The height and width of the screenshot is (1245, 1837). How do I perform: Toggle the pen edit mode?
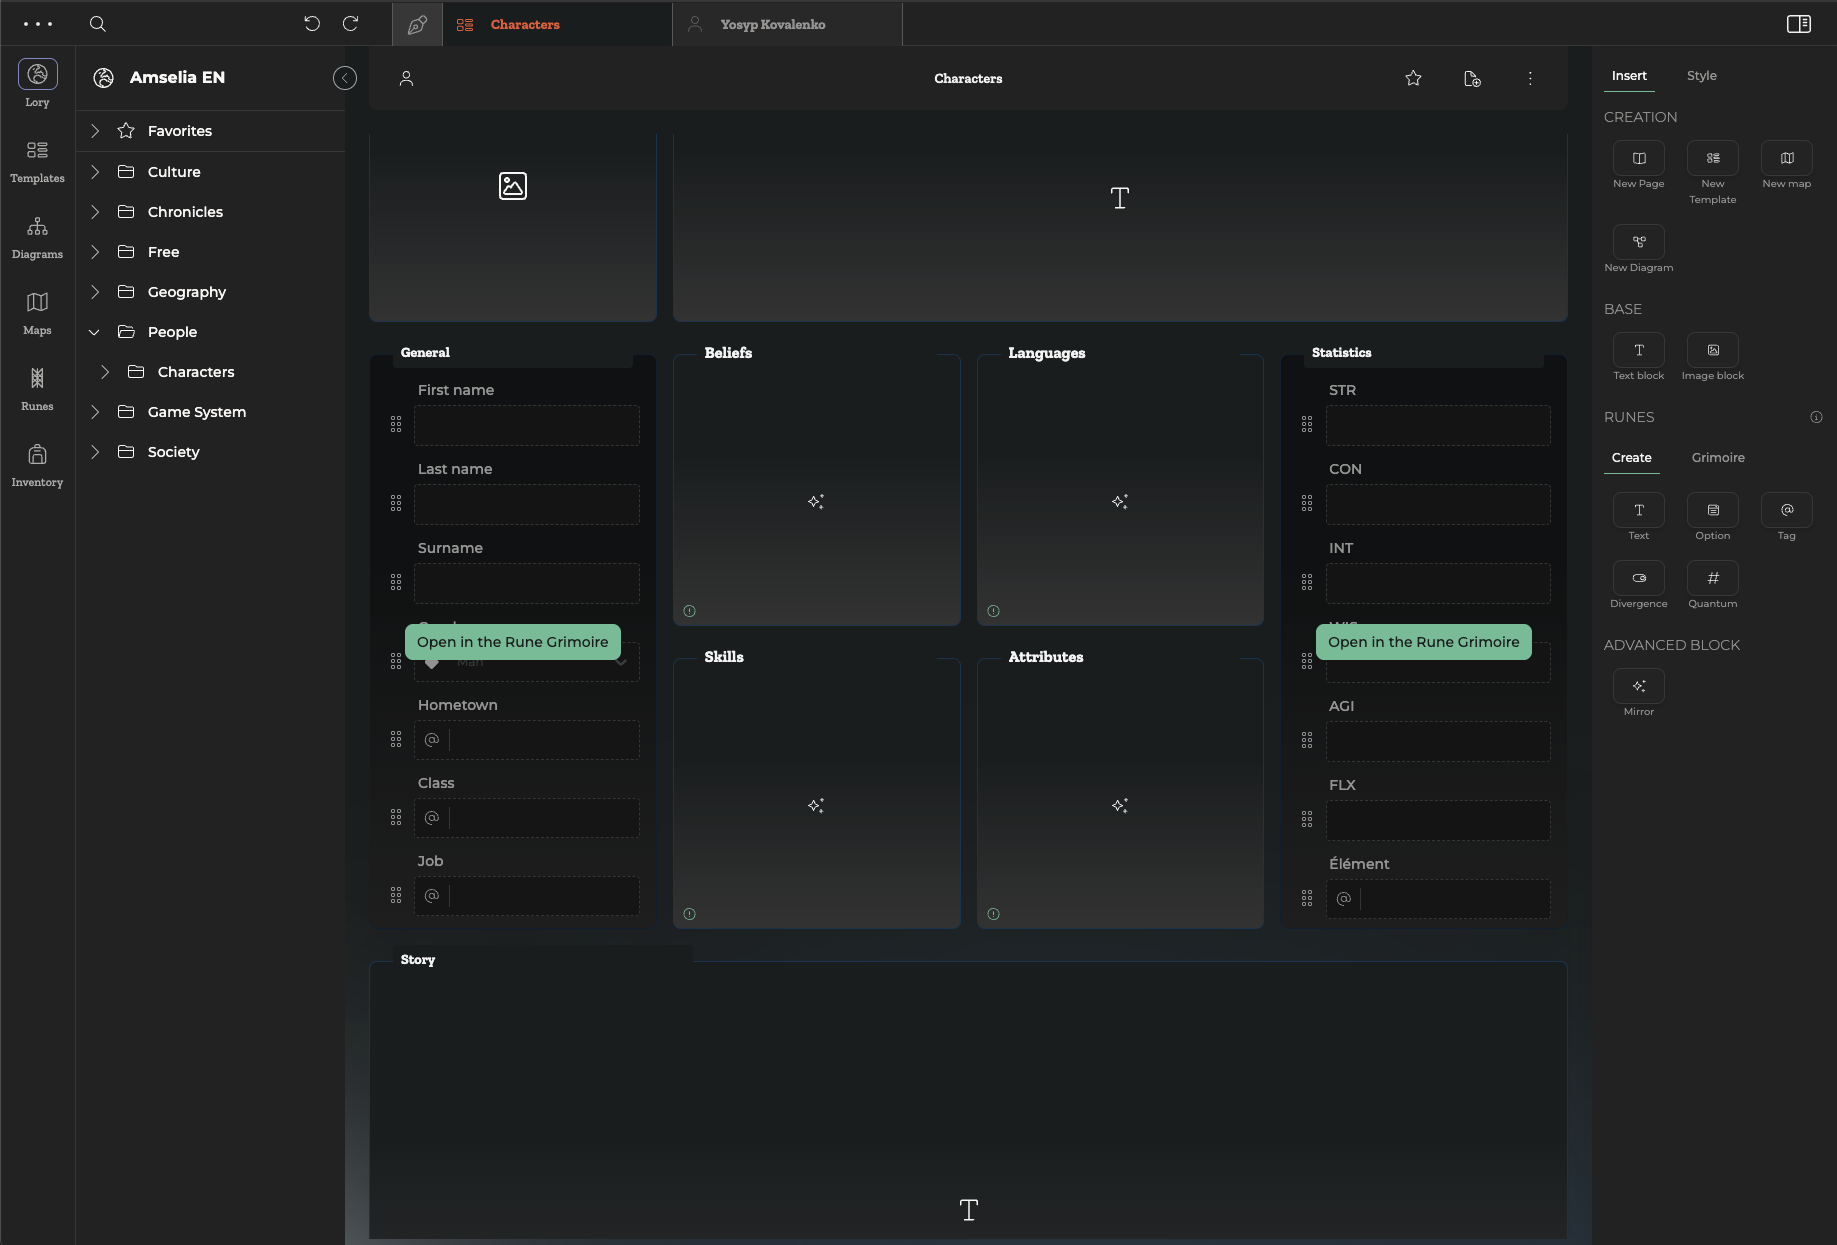pos(417,24)
